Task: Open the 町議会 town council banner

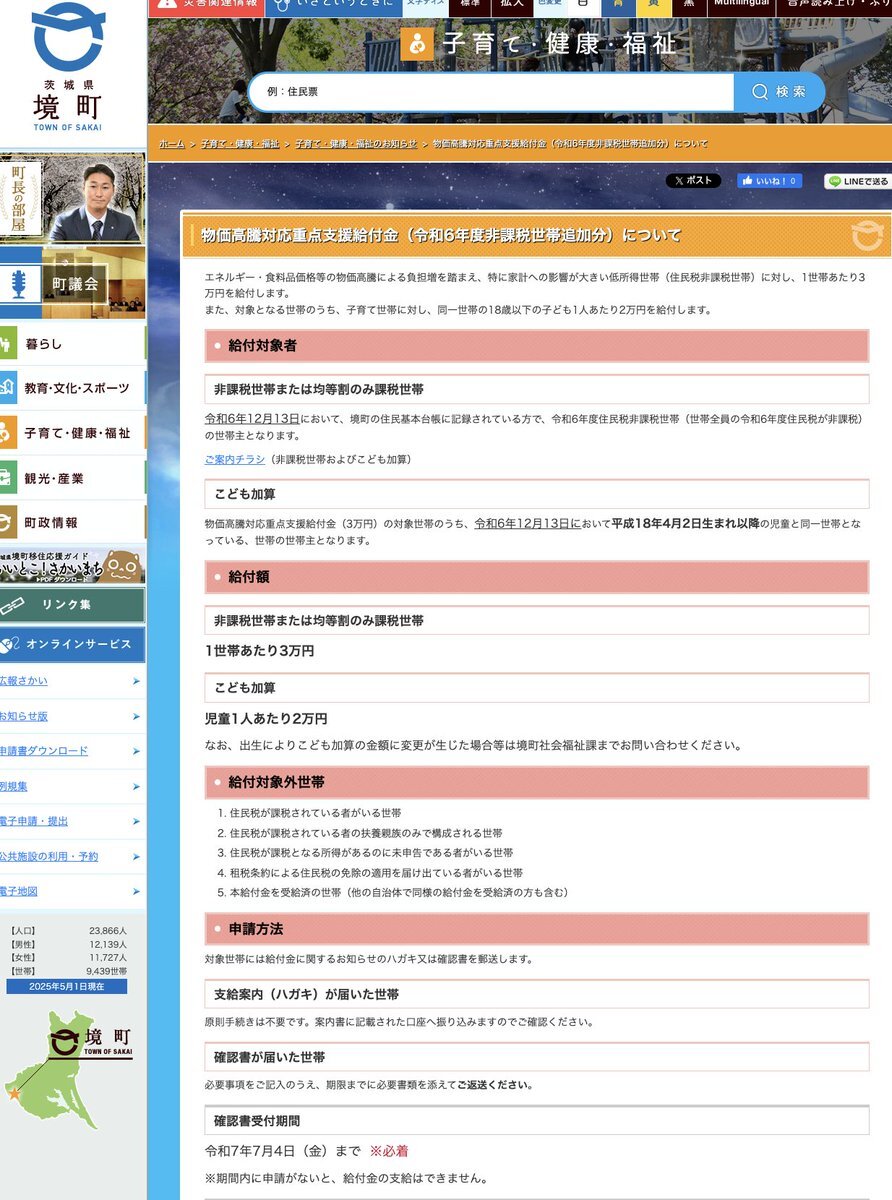Action: coord(72,284)
